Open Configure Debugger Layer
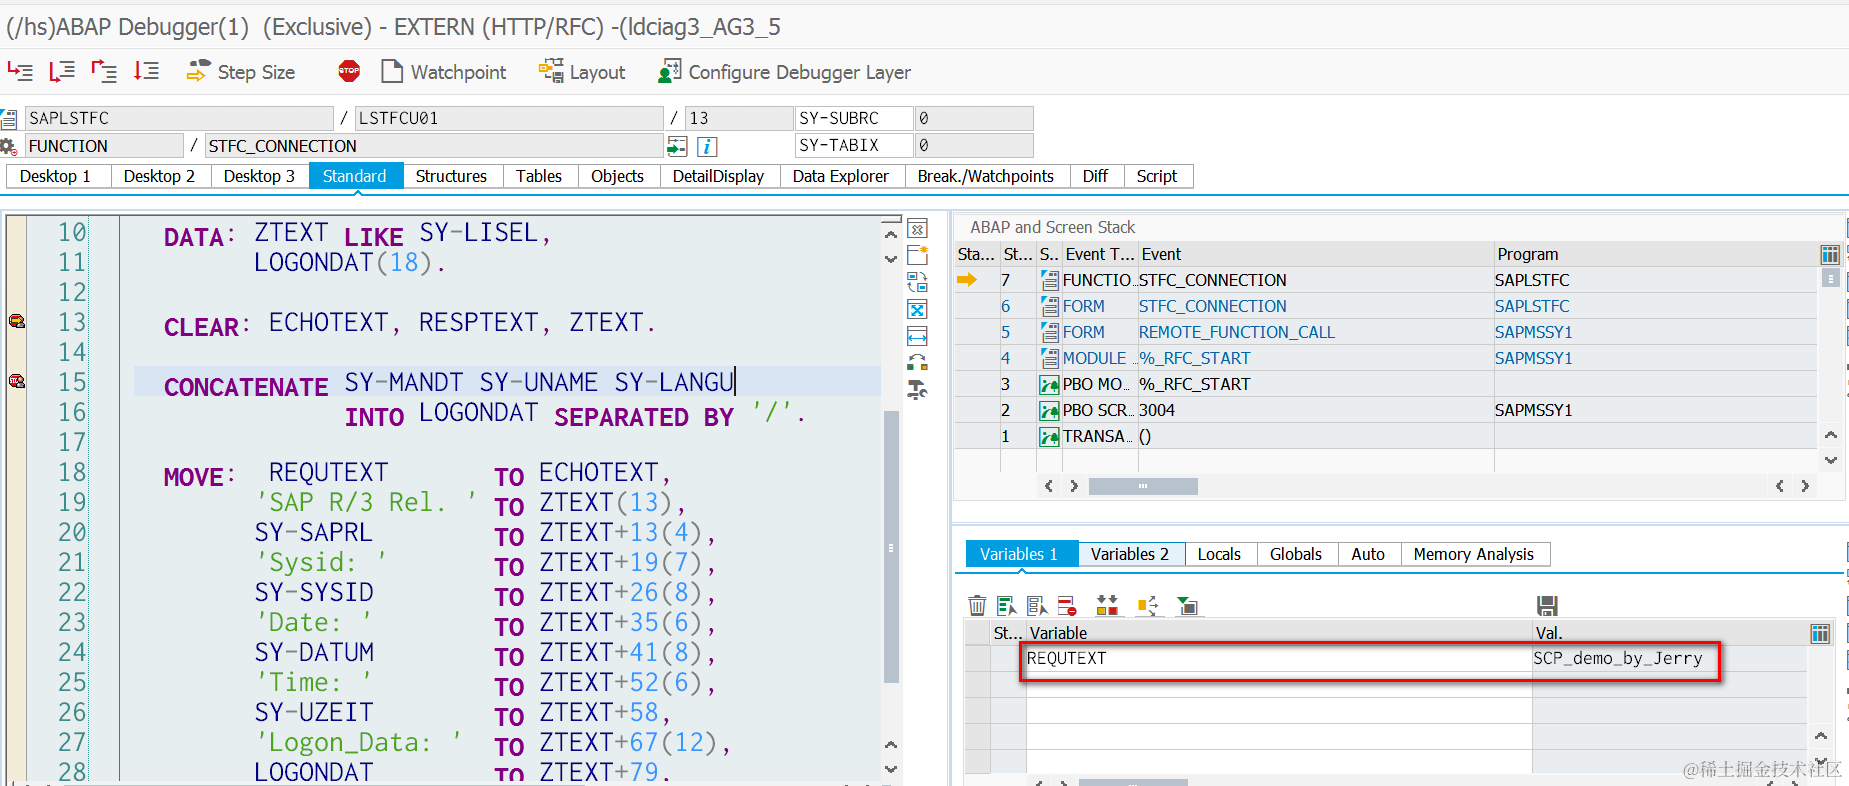 784,72
